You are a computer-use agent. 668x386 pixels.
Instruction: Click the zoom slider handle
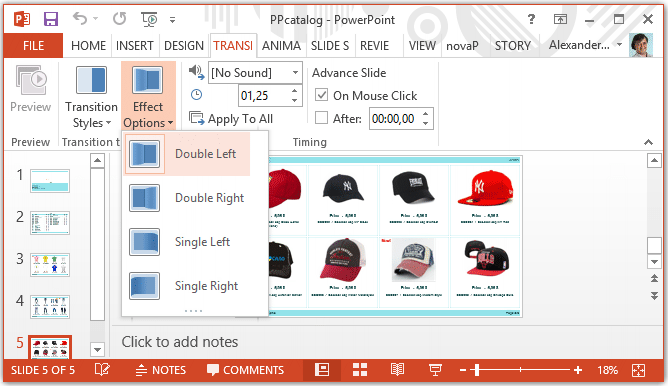tap(477, 370)
